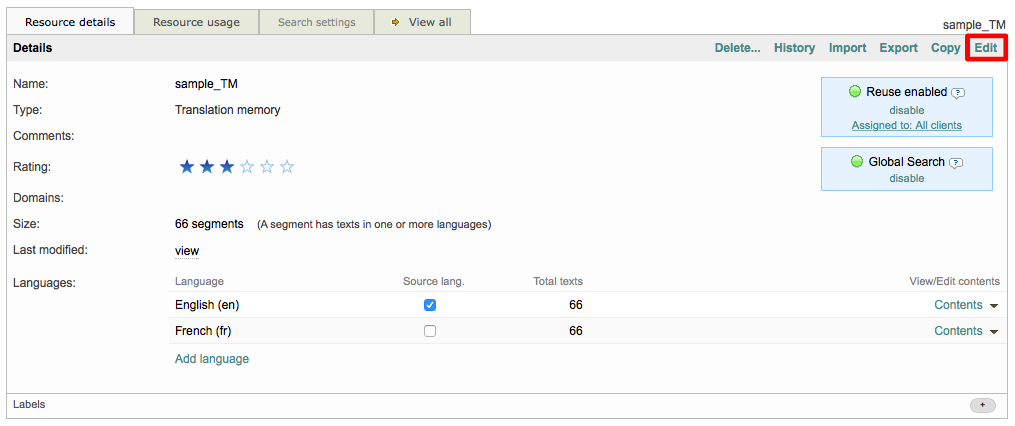This screenshot has height=426, width=1015.
Task: Expand English Contents dropdown arrow
Action: point(994,306)
